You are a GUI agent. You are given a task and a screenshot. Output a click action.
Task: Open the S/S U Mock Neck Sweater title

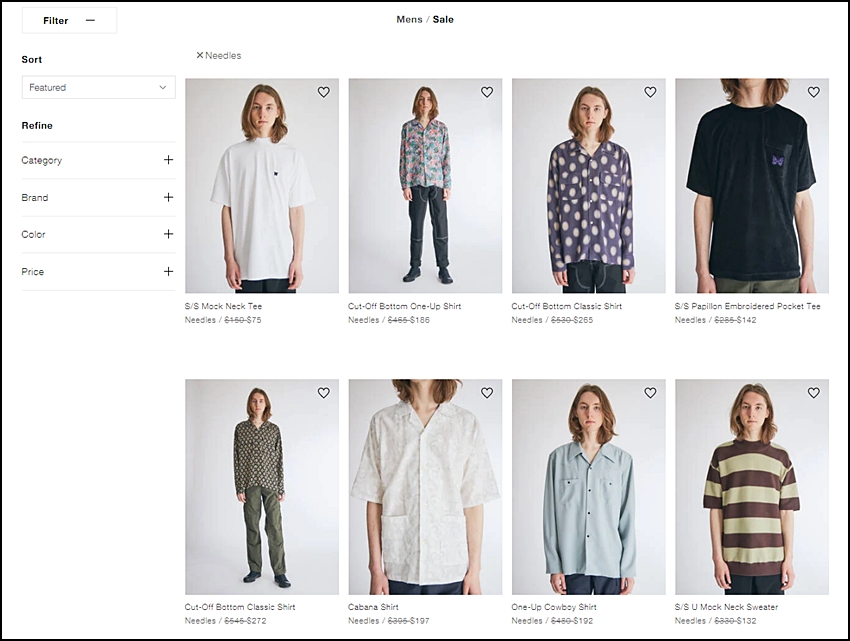click(x=726, y=607)
